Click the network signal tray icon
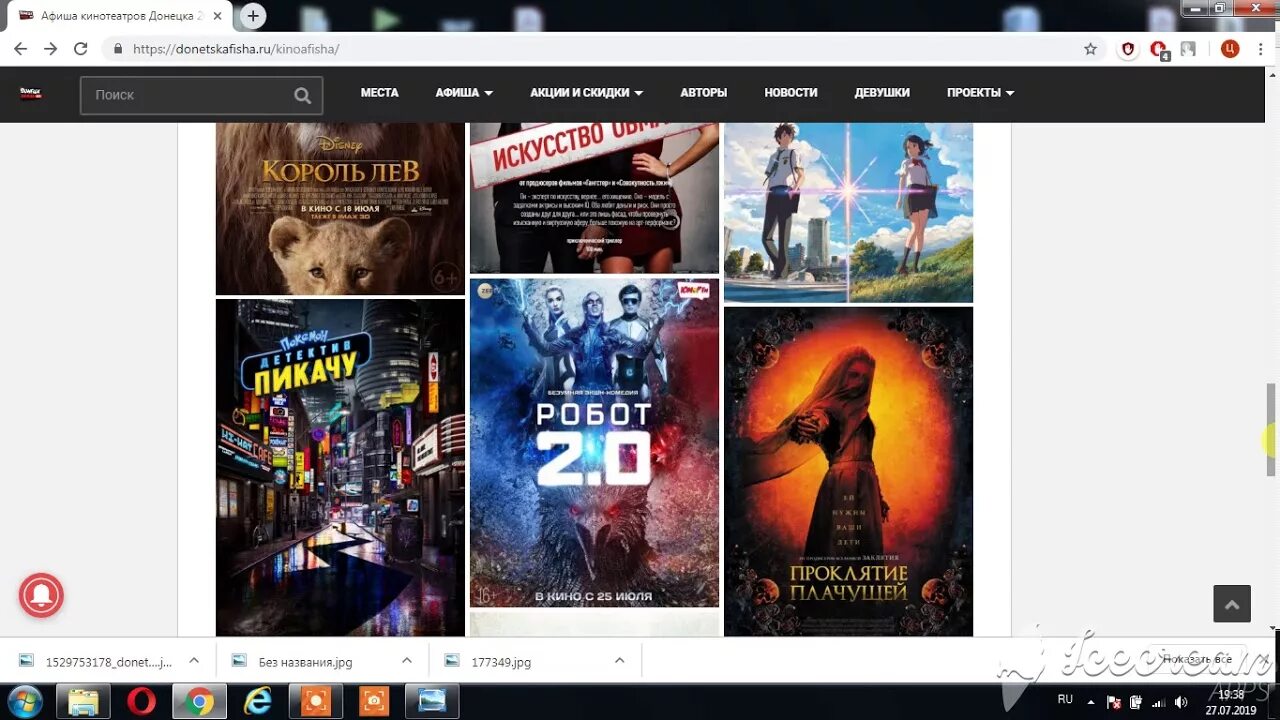1280x720 pixels. tap(1159, 702)
